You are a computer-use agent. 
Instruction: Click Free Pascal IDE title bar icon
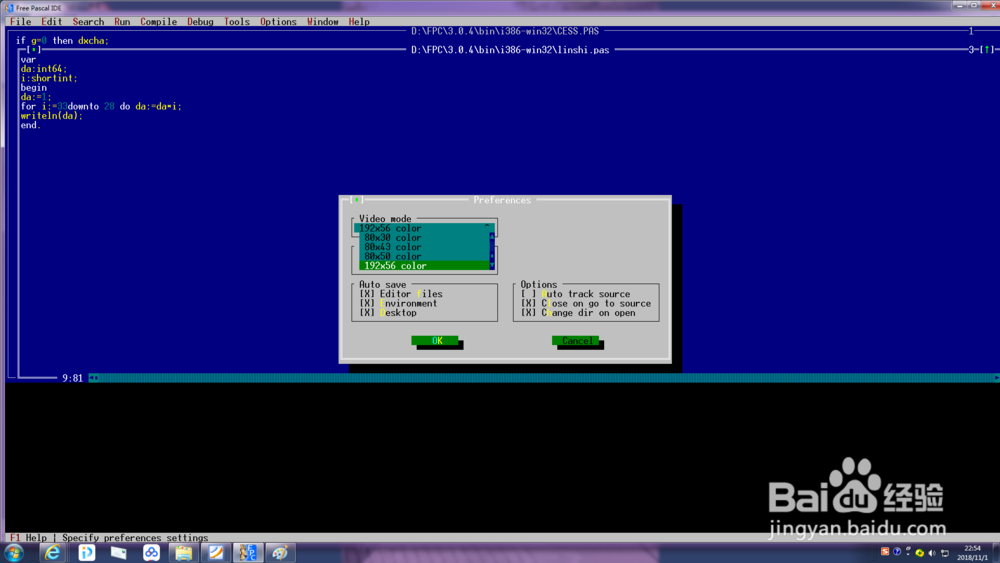pos(9,8)
